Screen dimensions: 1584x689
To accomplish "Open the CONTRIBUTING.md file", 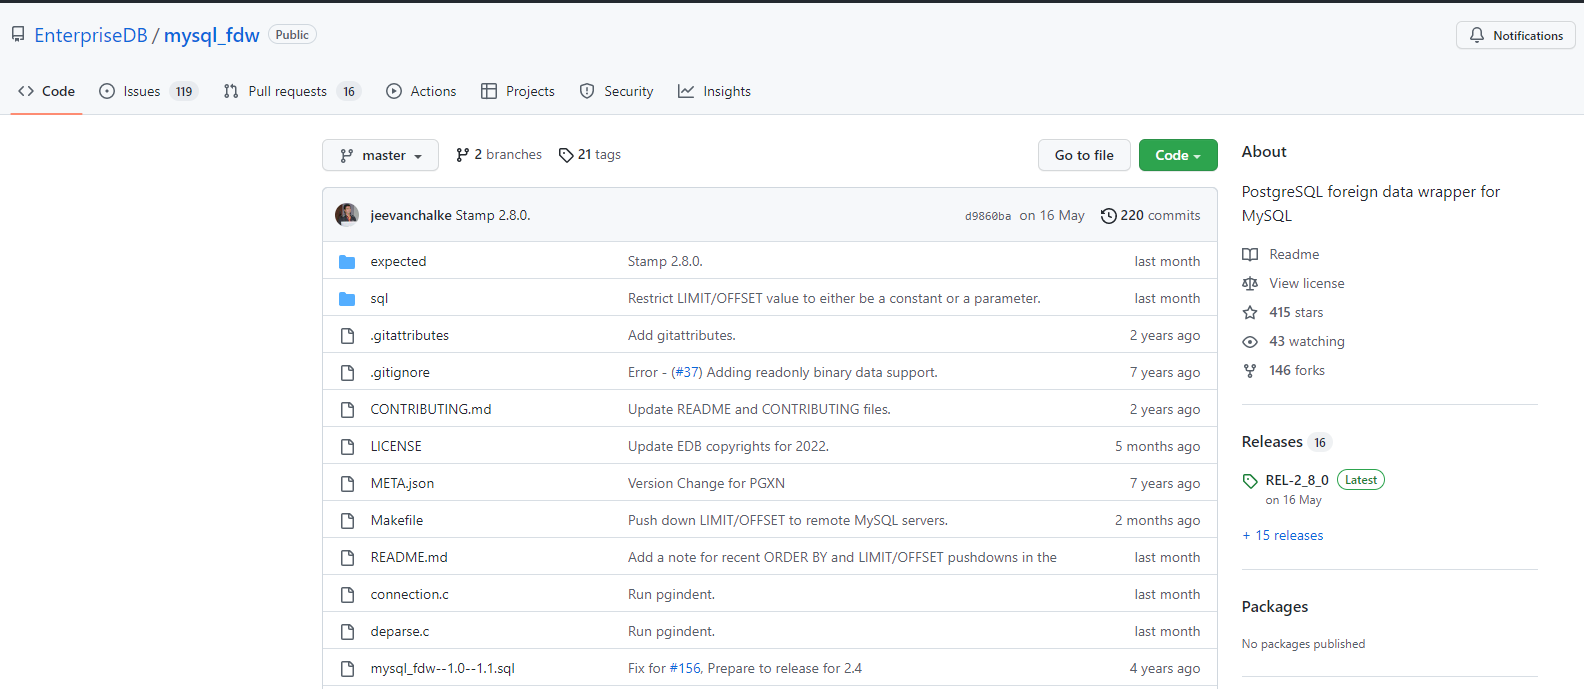I will pos(431,410).
